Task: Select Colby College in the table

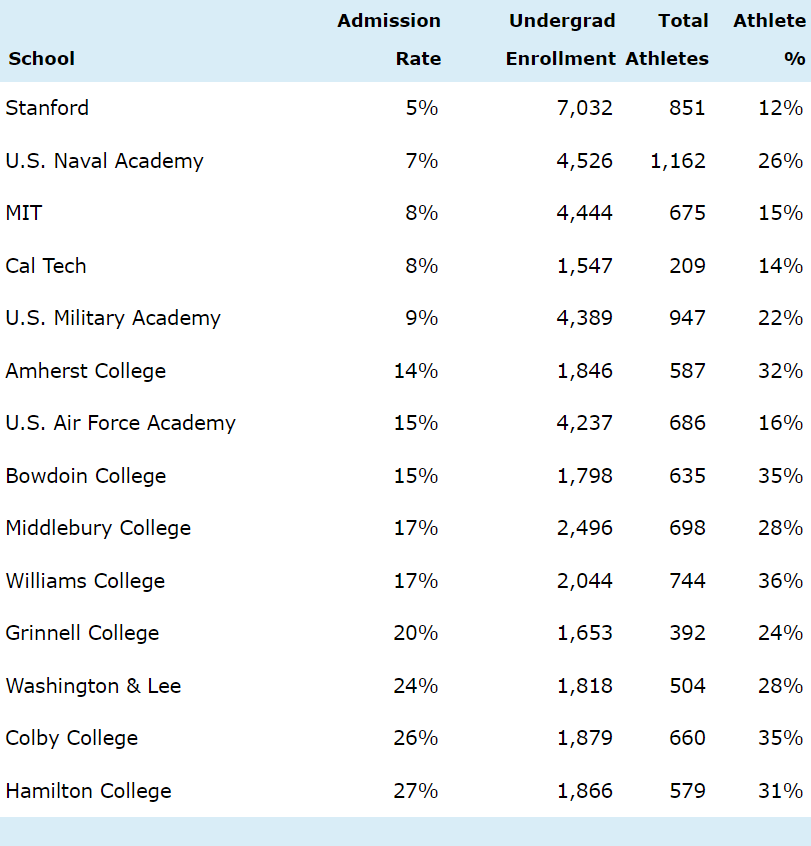Action: click(x=72, y=738)
